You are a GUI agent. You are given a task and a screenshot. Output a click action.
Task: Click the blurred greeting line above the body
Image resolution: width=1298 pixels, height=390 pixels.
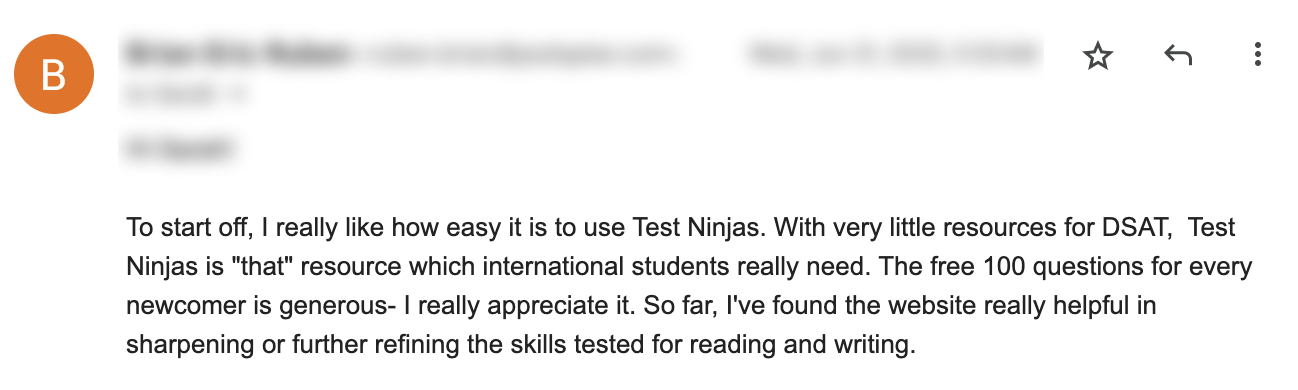[x=180, y=150]
